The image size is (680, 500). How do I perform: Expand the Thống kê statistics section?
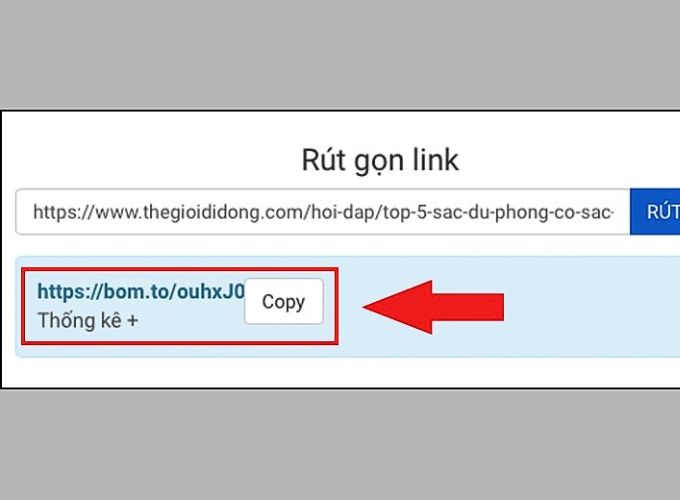point(88,321)
